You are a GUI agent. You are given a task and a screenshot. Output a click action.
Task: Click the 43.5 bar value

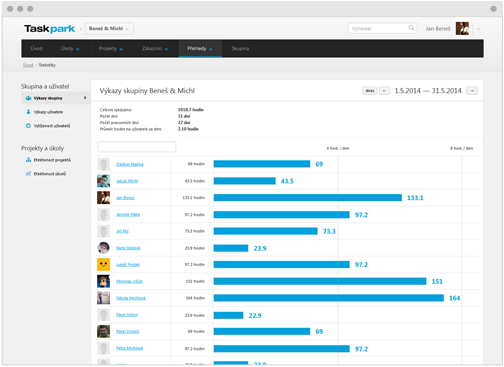pos(287,181)
